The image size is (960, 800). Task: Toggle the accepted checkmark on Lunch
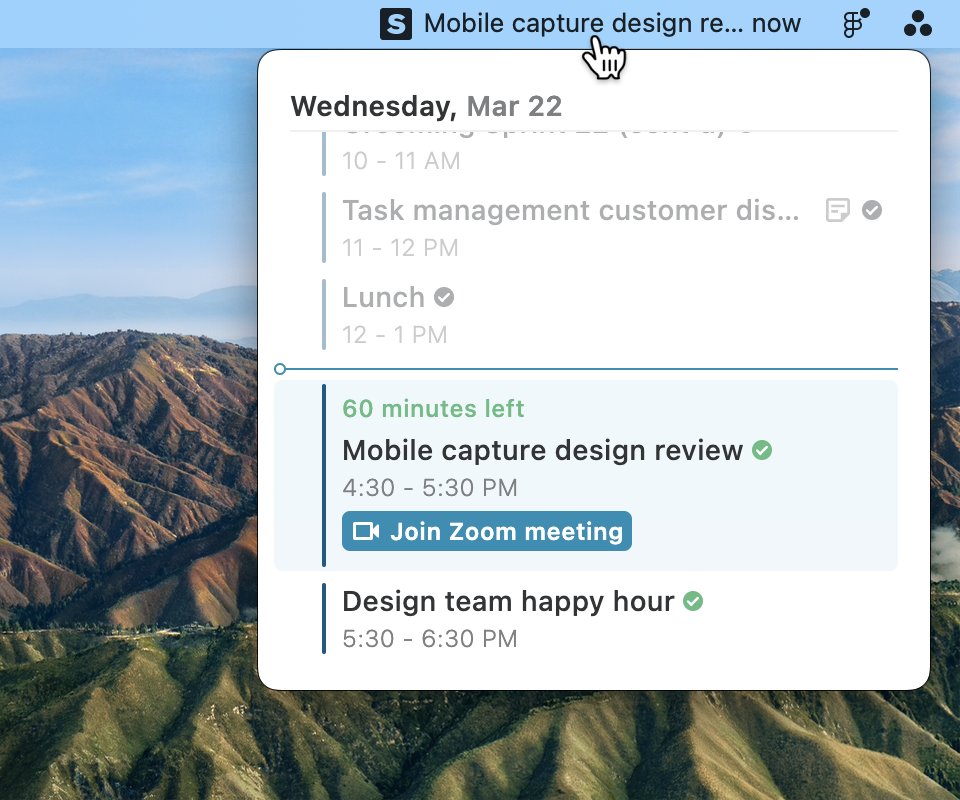[444, 296]
